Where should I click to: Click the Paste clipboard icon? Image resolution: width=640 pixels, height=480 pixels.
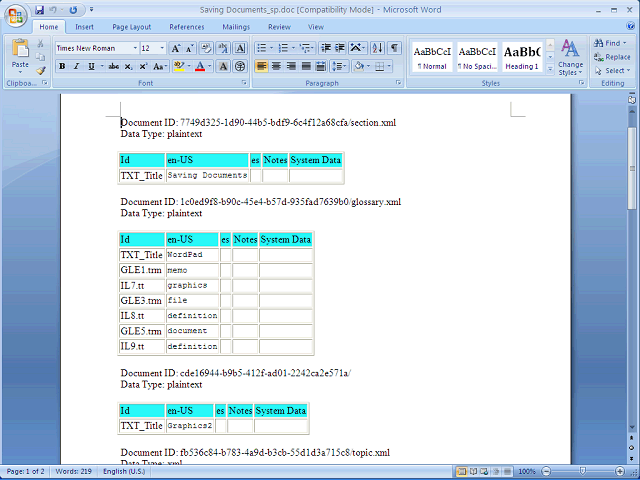click(20, 49)
